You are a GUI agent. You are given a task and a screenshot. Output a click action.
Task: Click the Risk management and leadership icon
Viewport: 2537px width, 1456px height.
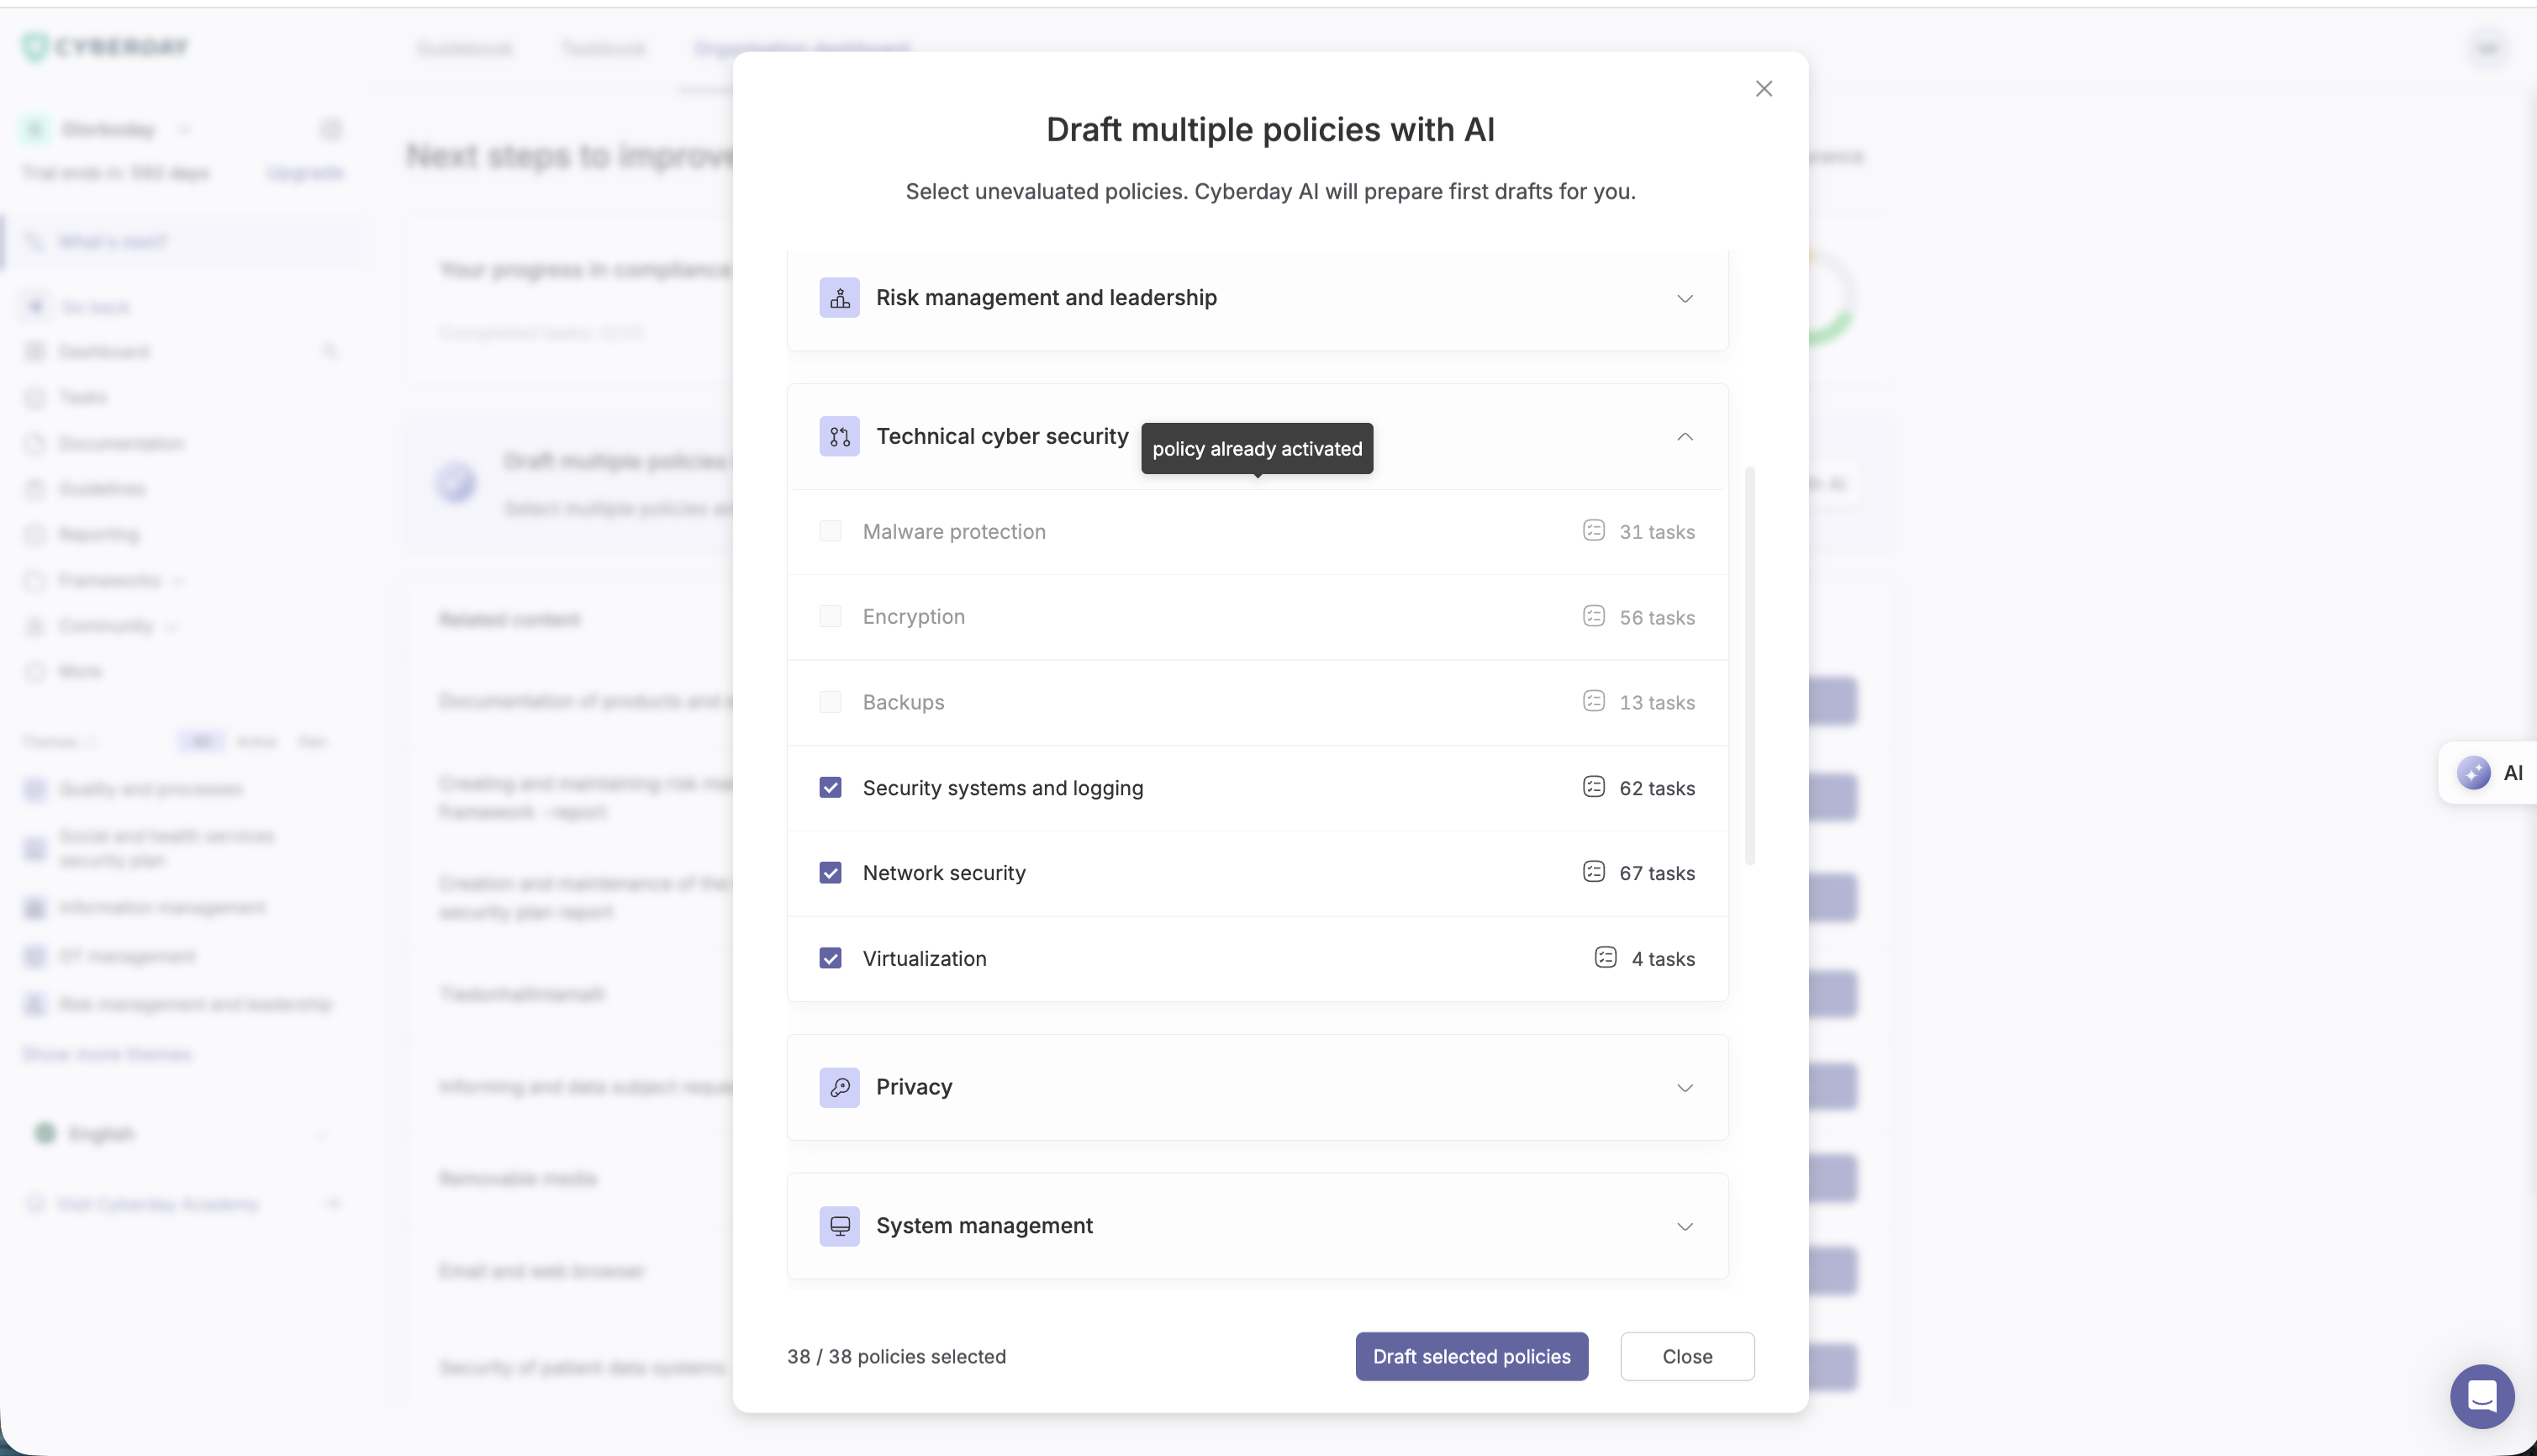839,298
